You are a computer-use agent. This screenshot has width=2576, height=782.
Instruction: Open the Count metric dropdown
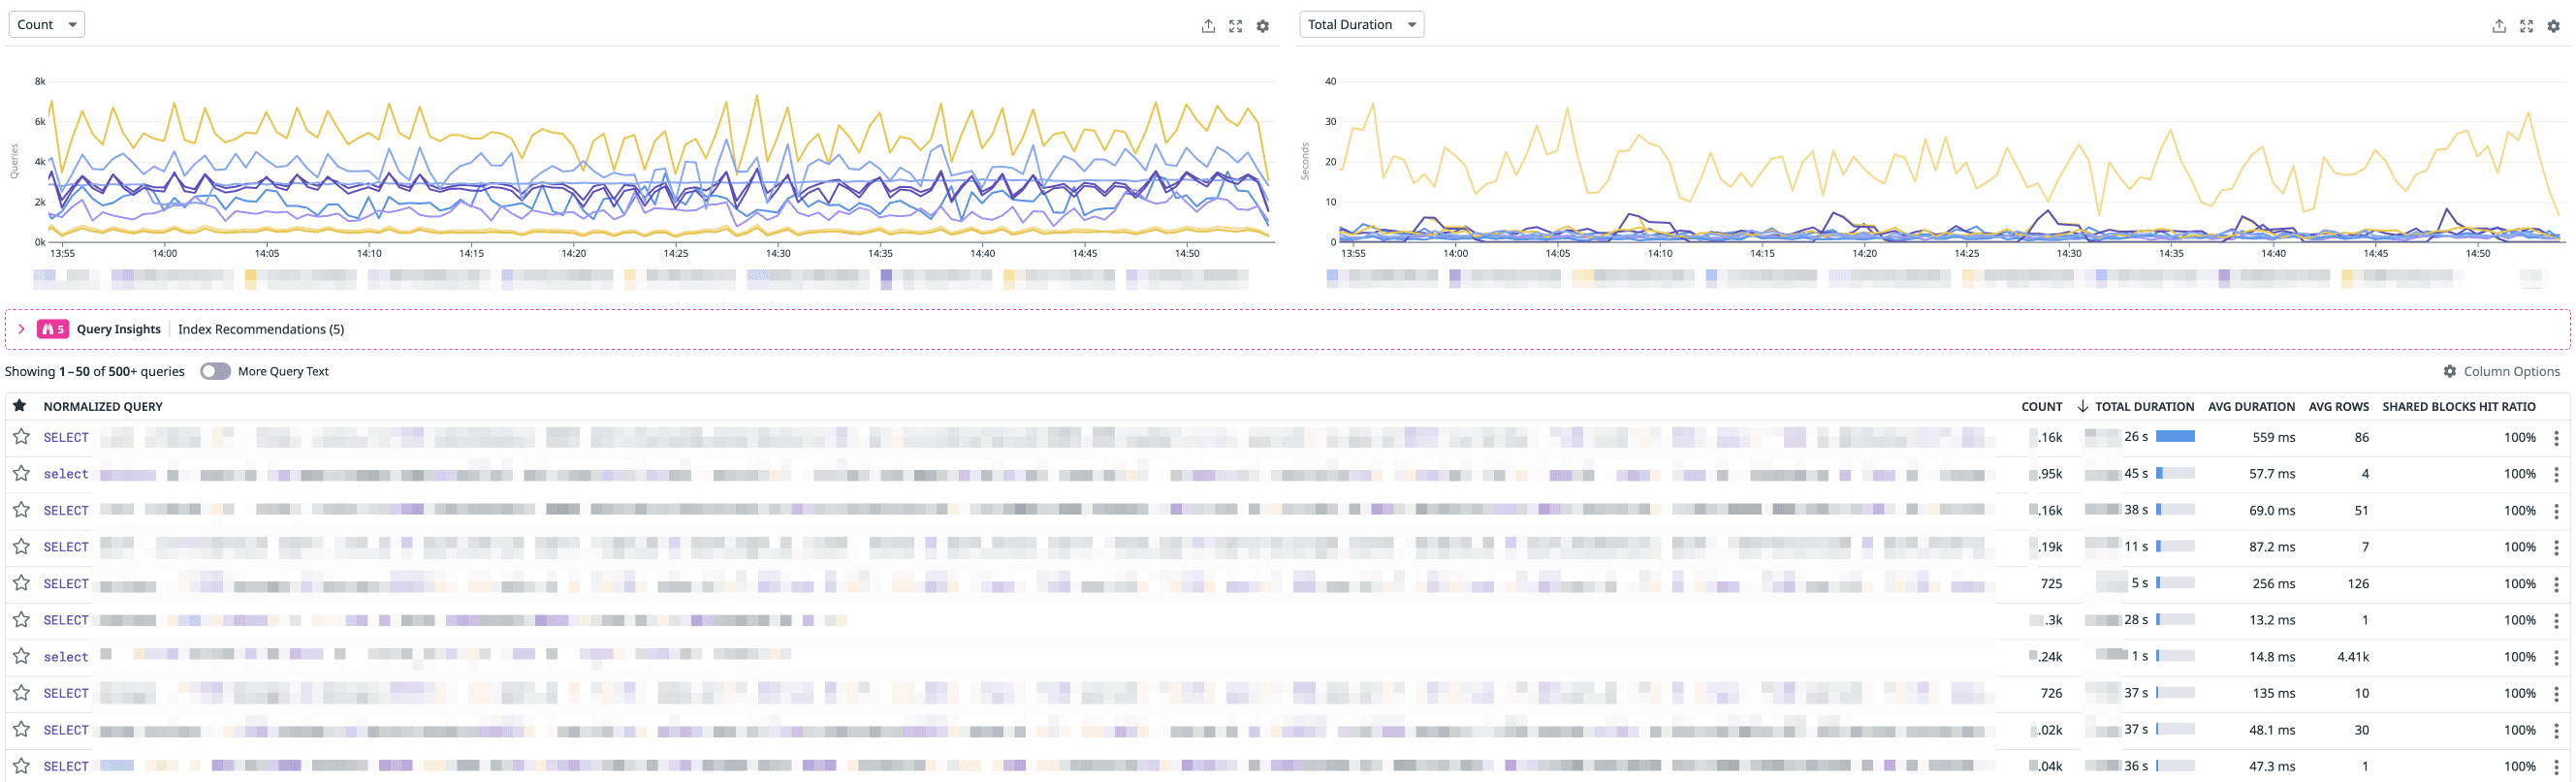[x=46, y=24]
